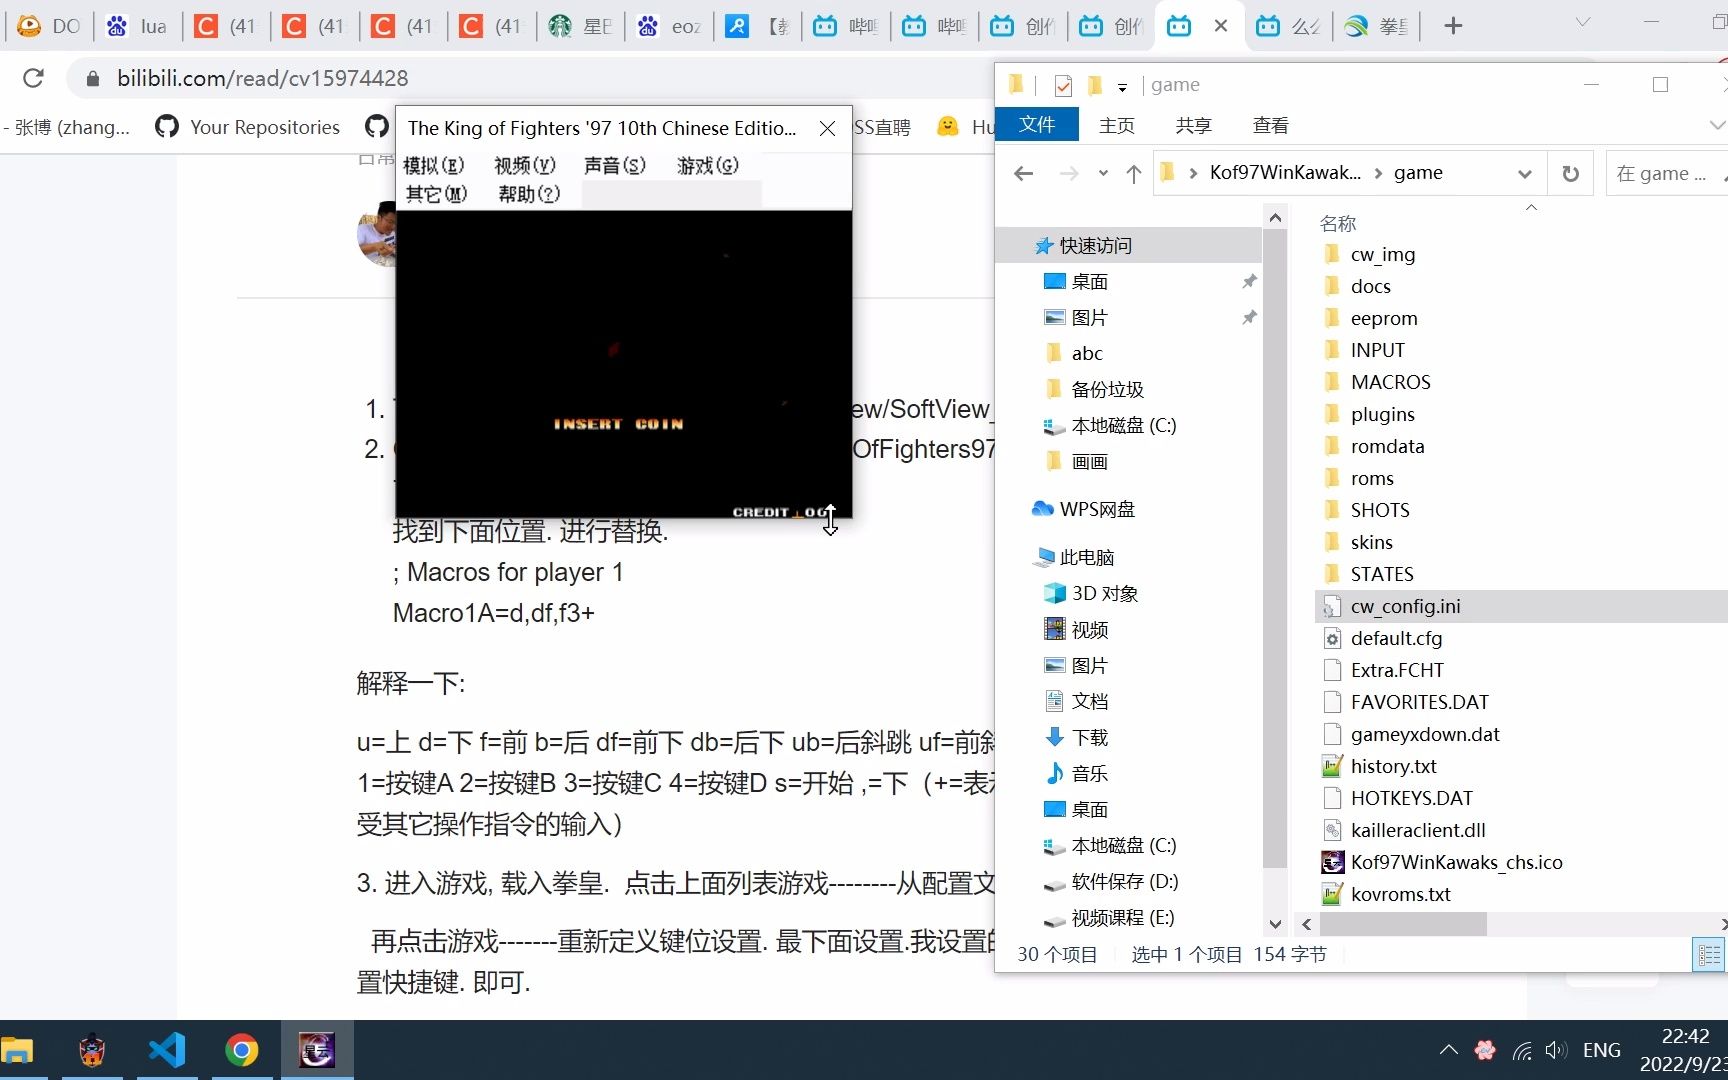Close the King of Fighters '97 window
The height and width of the screenshot is (1080, 1728).
(x=827, y=128)
